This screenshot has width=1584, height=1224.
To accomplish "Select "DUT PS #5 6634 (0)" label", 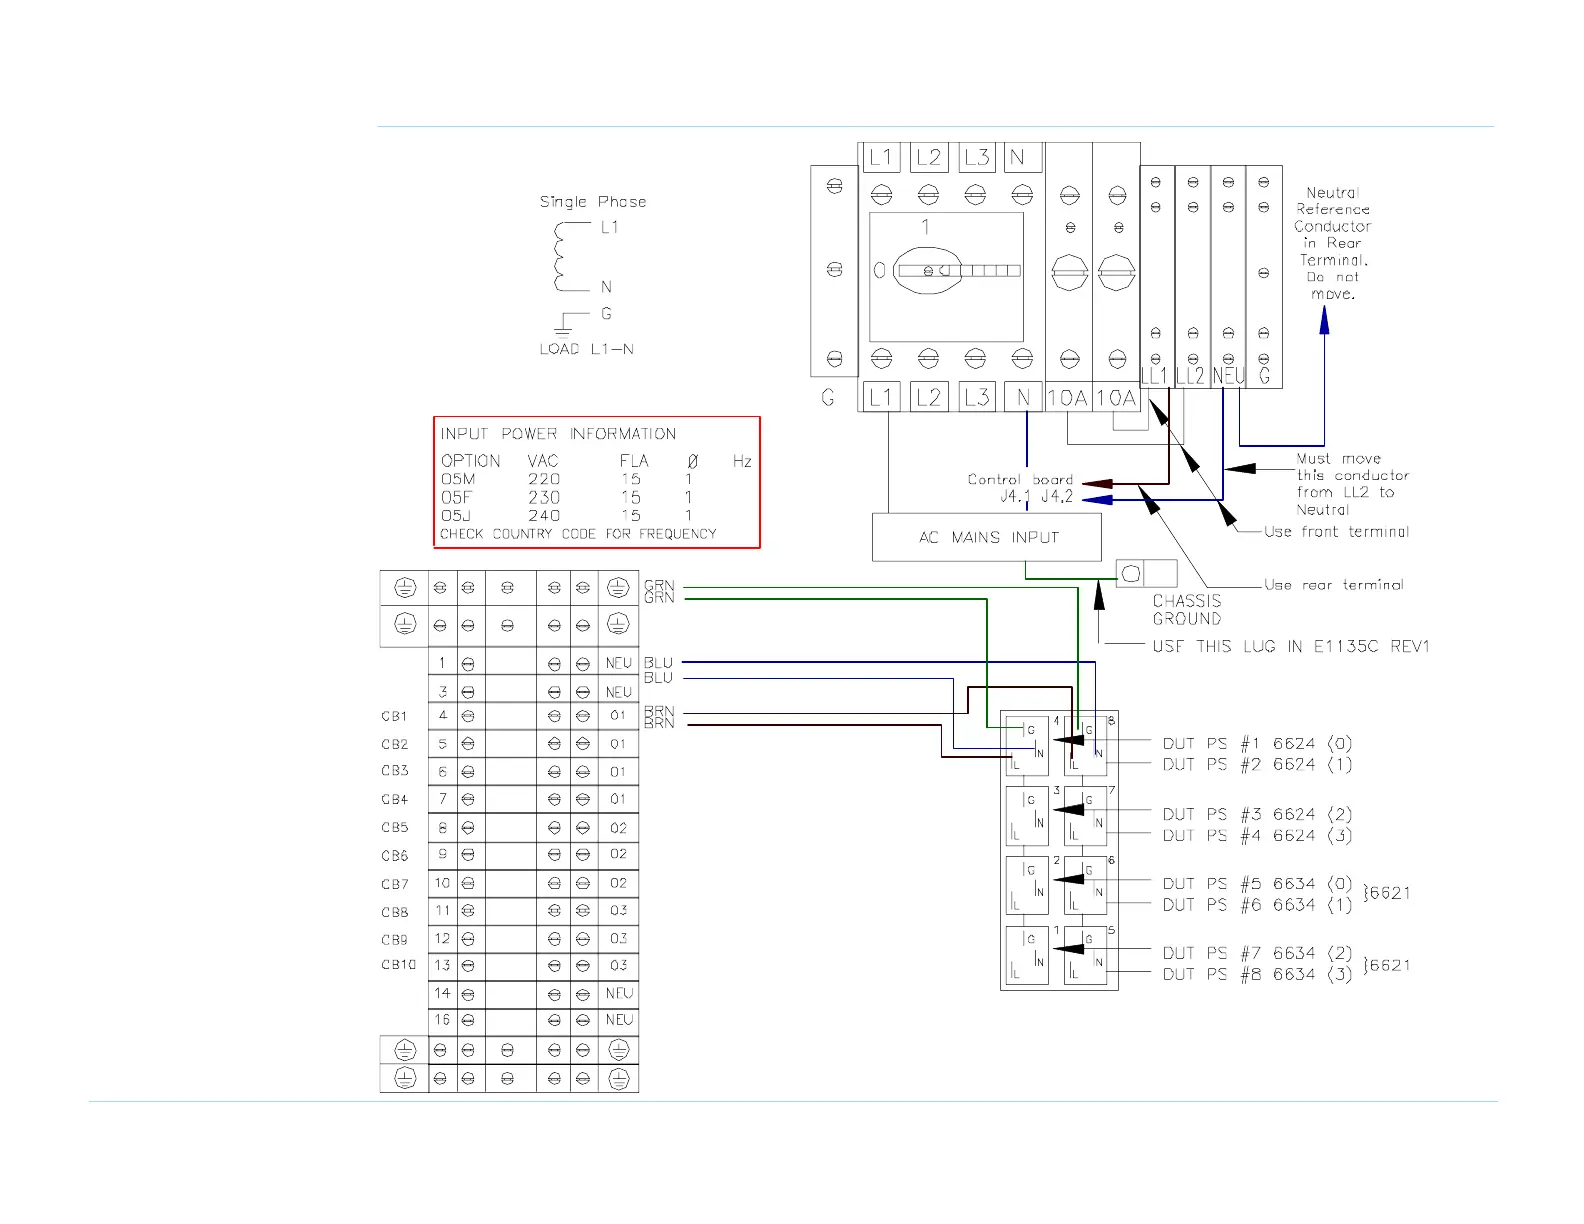I will (1257, 884).
